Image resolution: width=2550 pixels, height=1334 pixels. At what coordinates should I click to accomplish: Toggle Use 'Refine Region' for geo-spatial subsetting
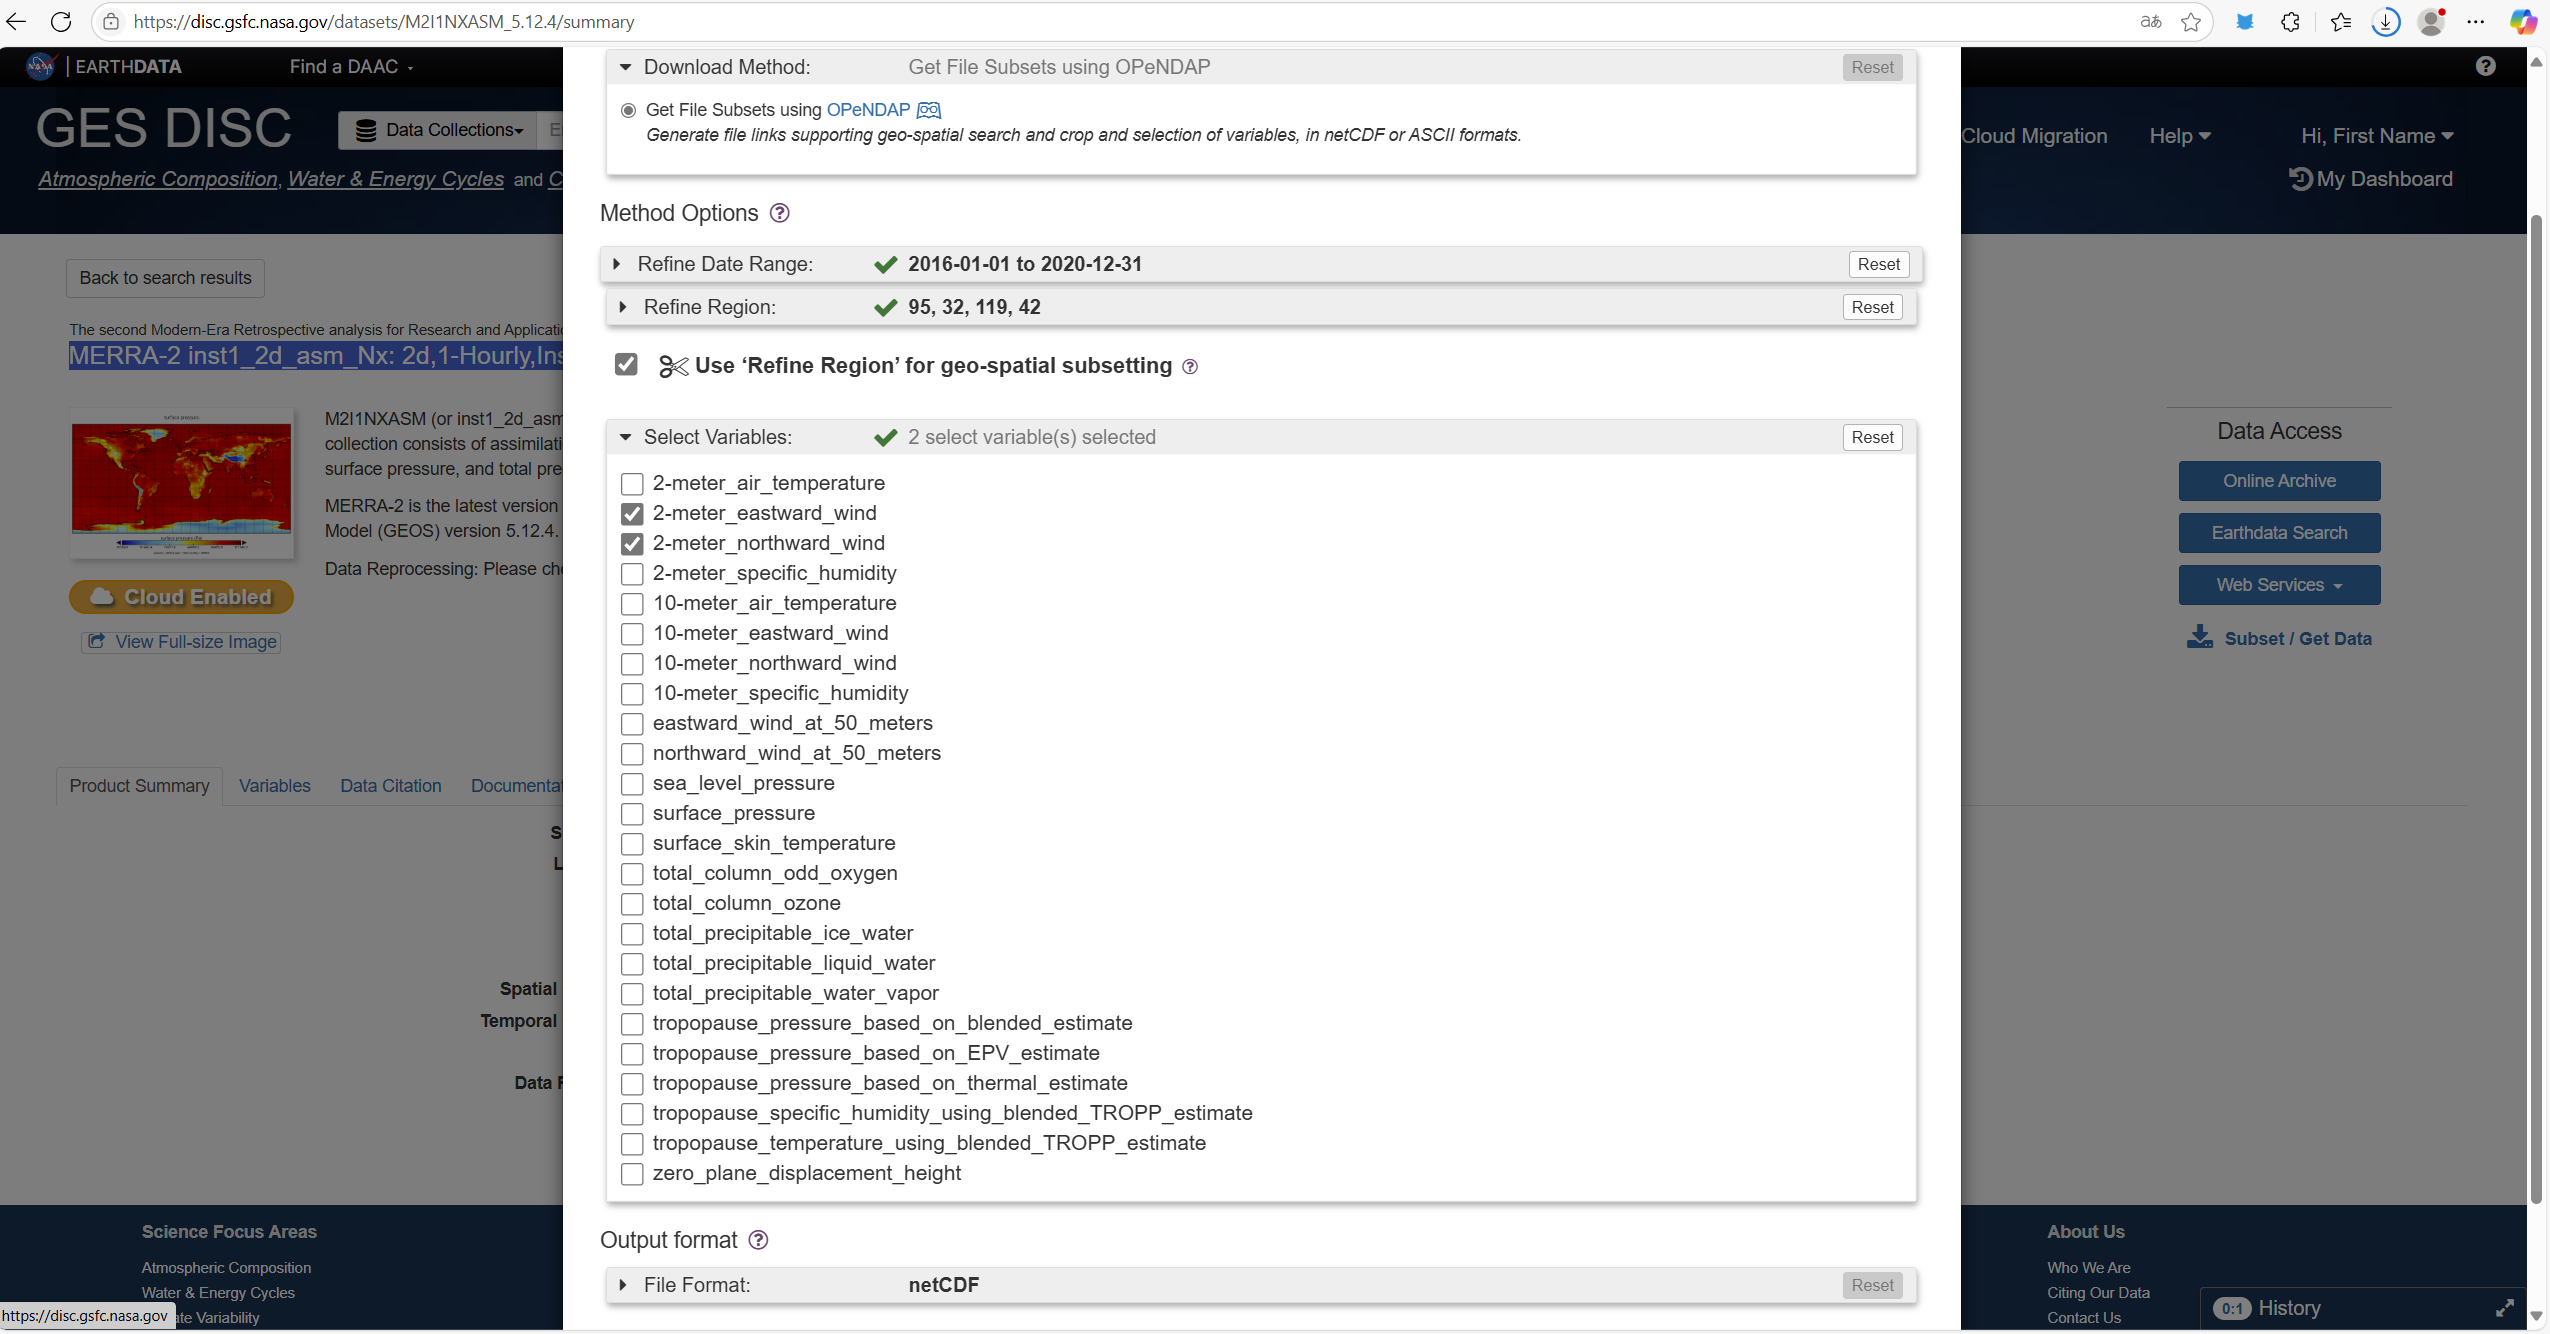click(626, 365)
